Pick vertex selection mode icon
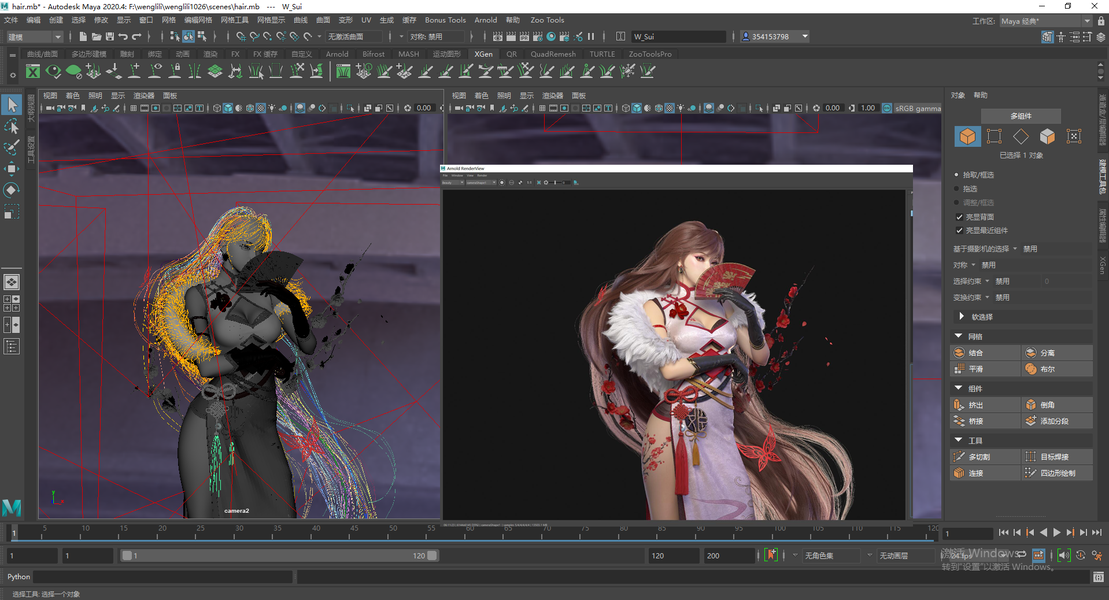 [994, 136]
